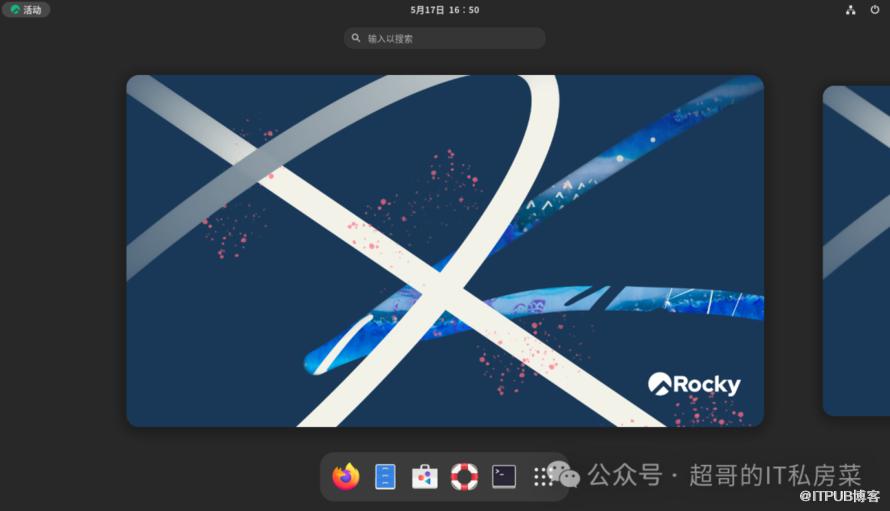This screenshot has width=890, height=511.
Task: Launch Firefox from the dock
Action: tap(346, 477)
